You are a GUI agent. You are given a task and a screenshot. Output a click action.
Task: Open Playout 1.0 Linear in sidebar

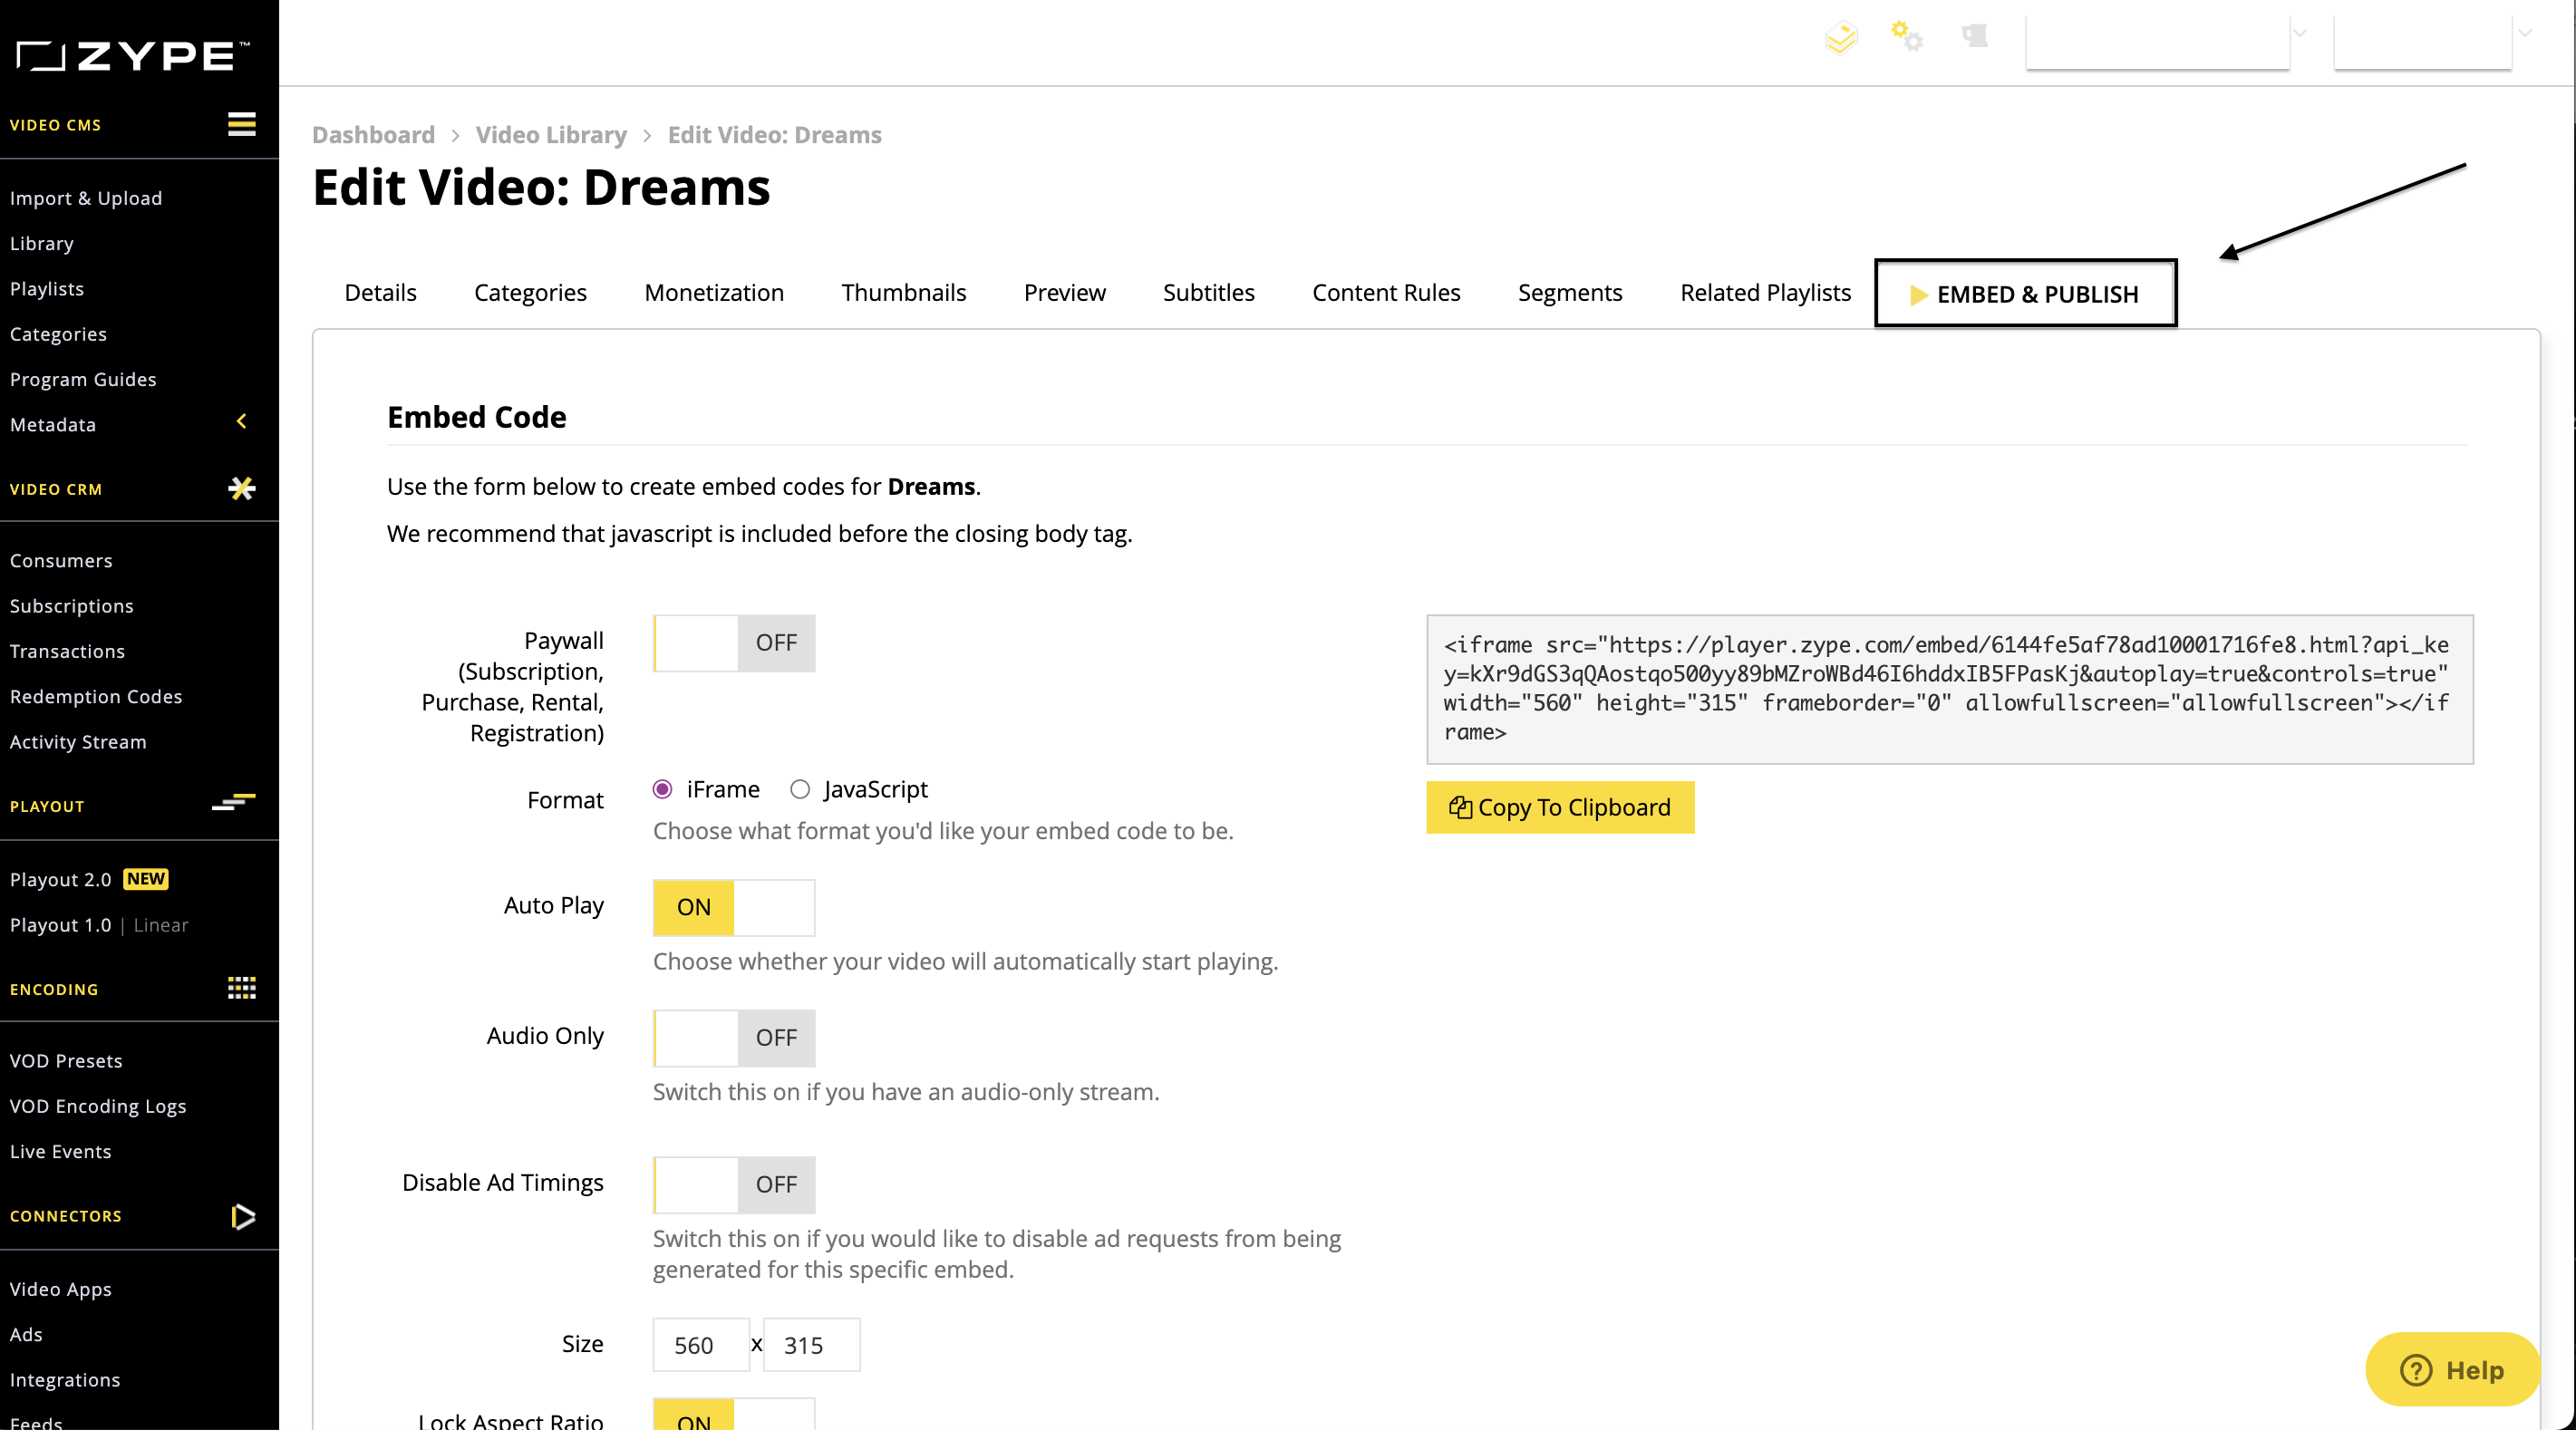tap(99, 925)
